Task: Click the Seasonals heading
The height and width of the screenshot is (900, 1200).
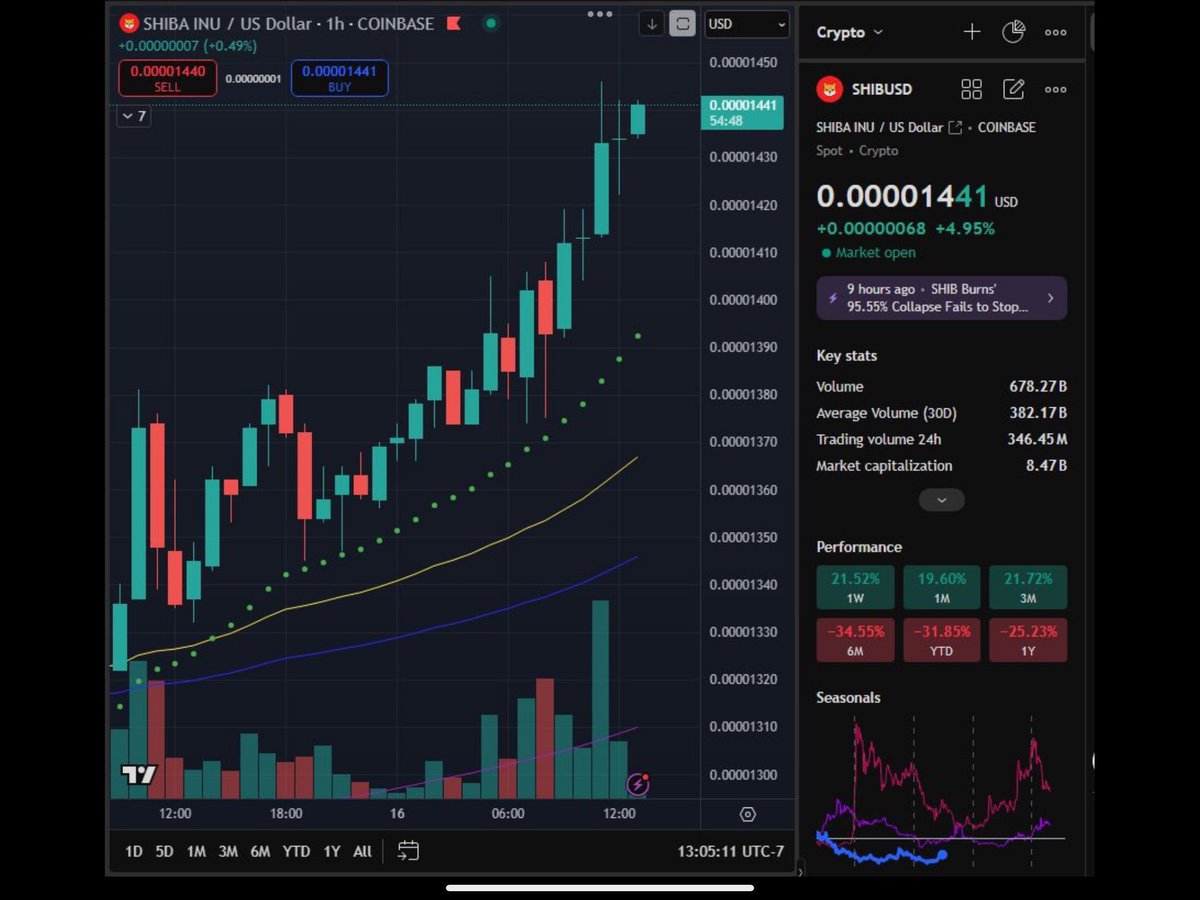Action: click(848, 697)
